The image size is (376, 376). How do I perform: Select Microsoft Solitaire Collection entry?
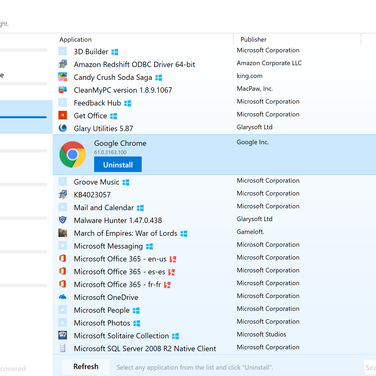point(121,336)
